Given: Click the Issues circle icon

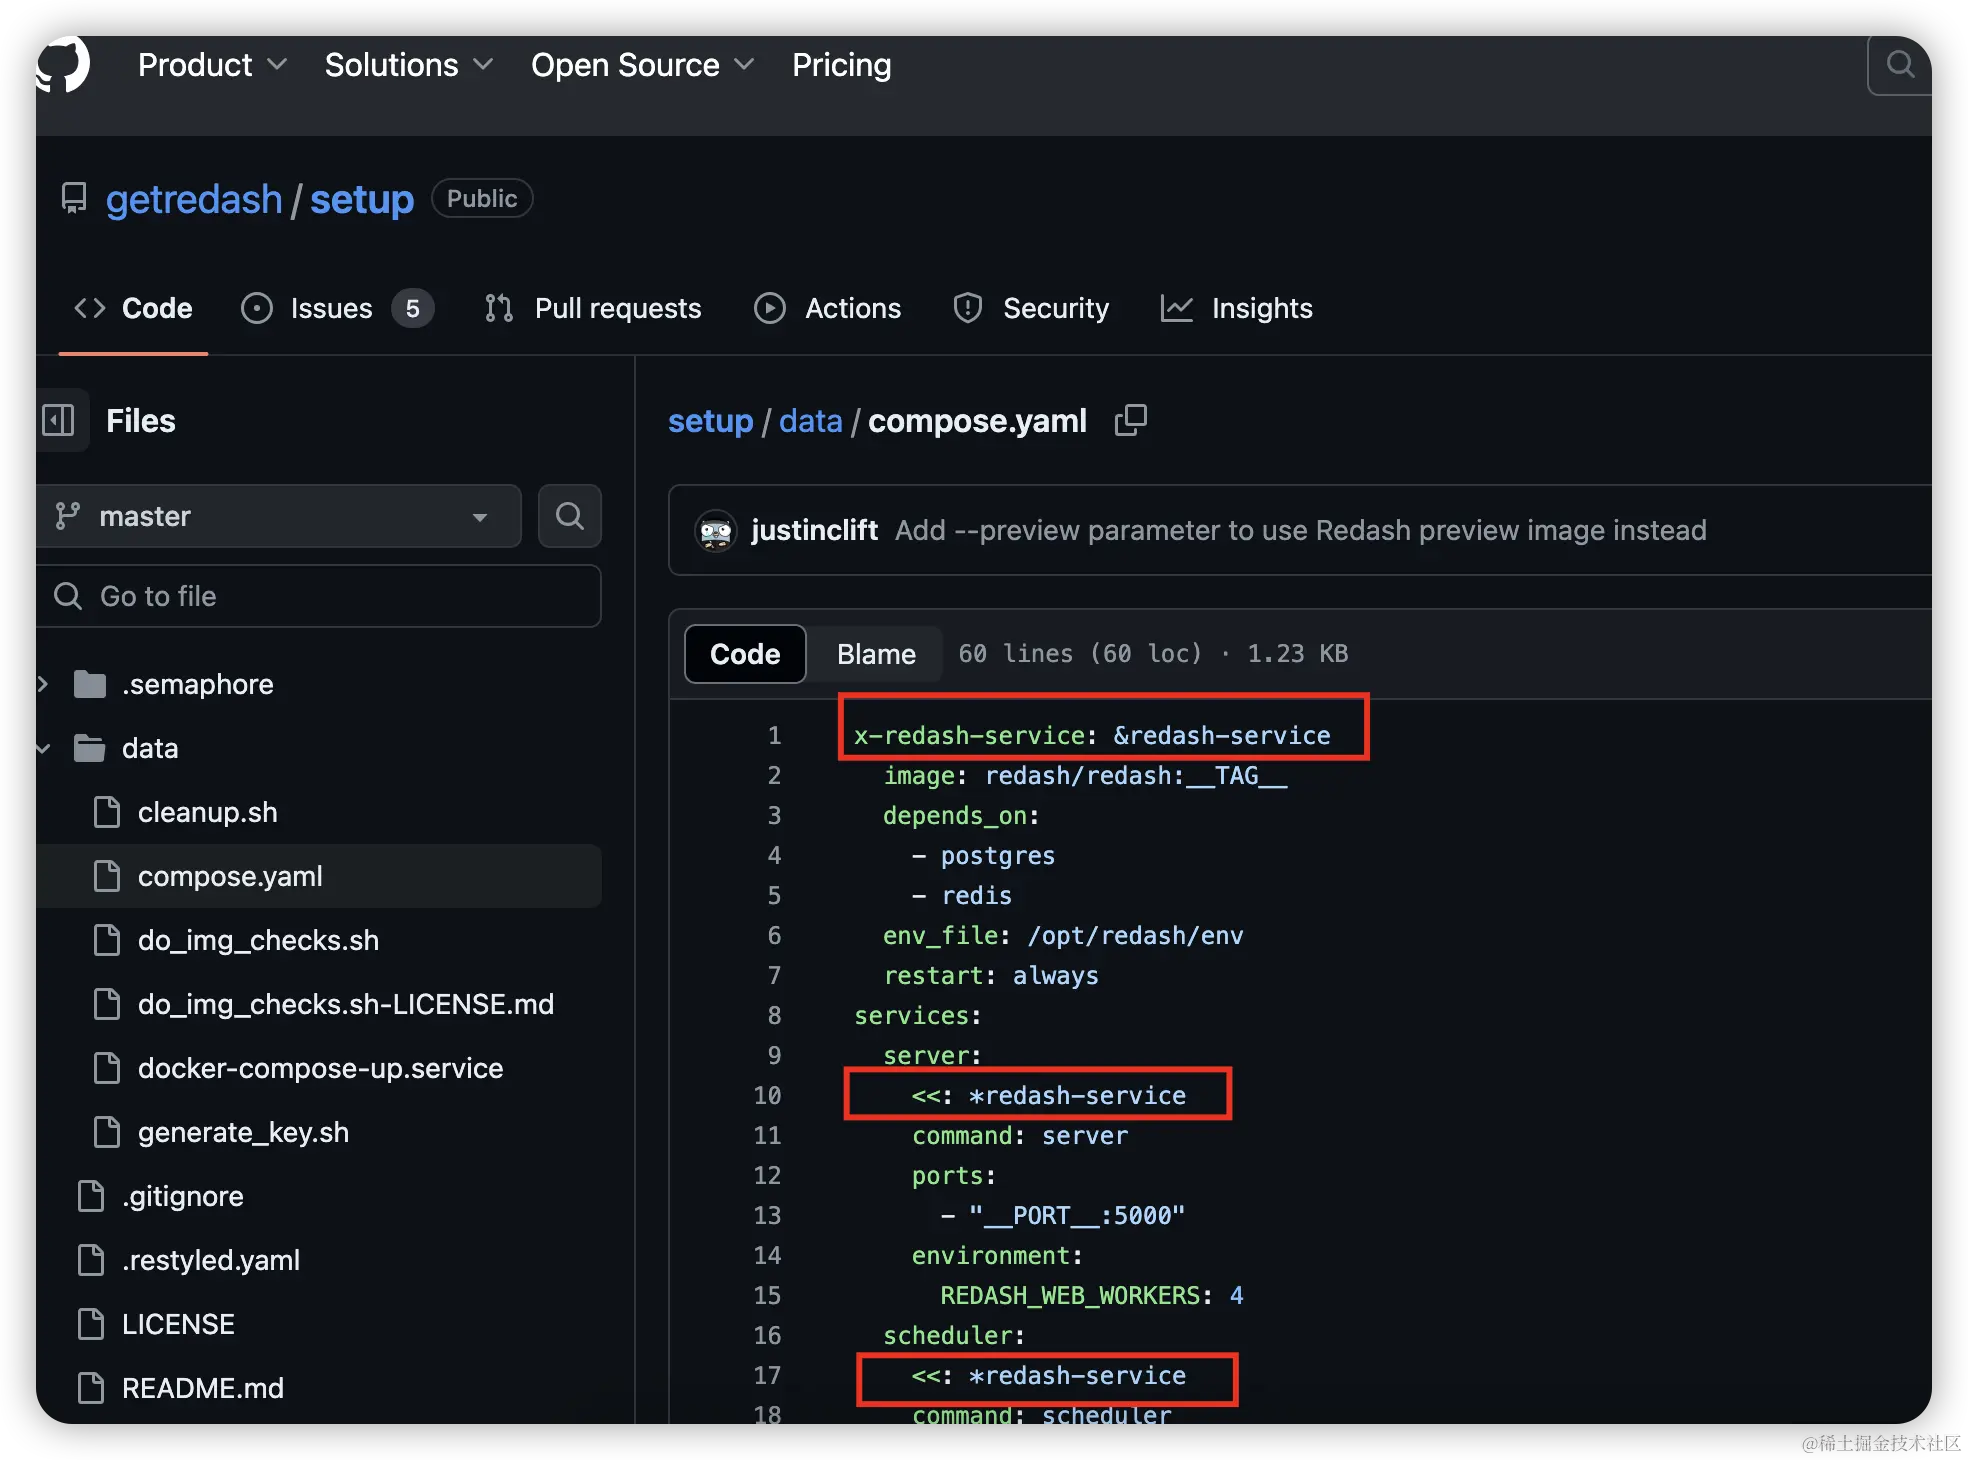Looking at the screenshot, I should pyautogui.click(x=257, y=308).
